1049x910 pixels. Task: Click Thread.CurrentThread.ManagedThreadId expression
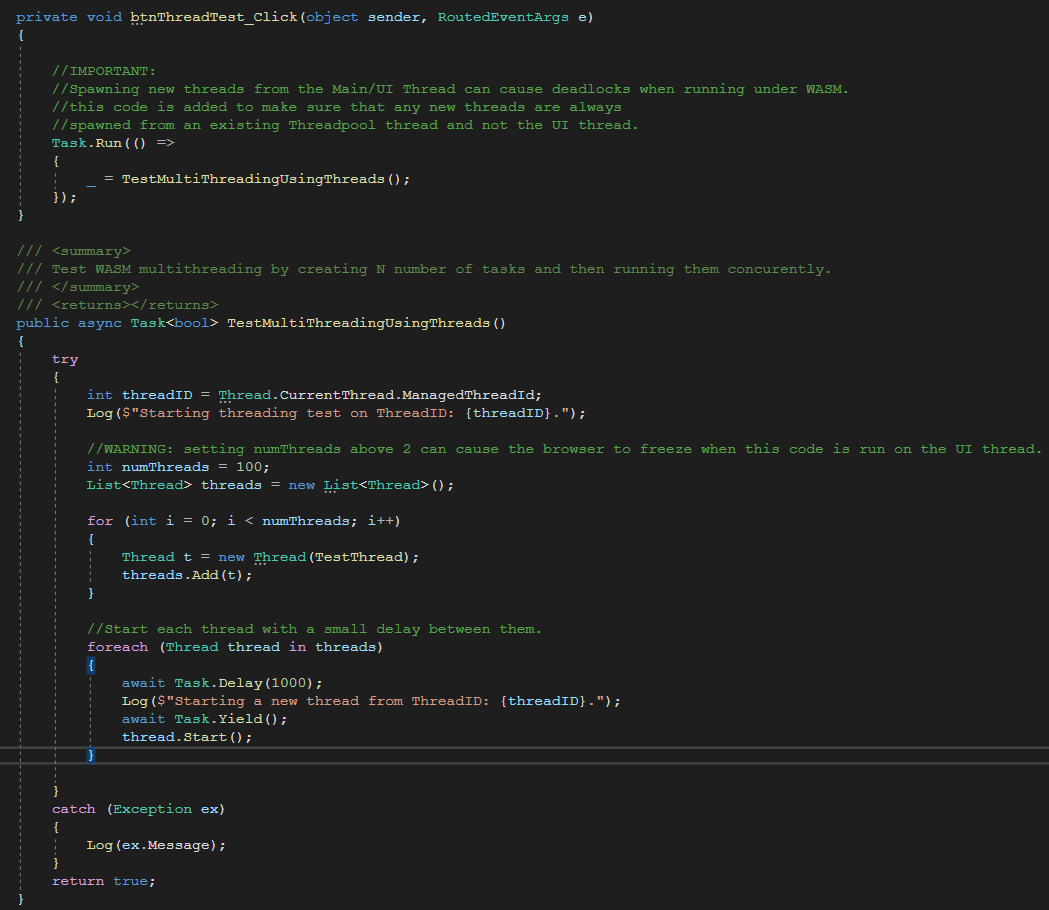(379, 395)
